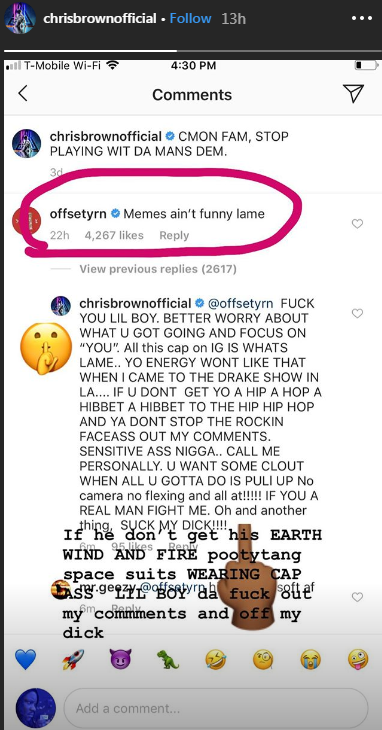Focus the Add a comment field
The width and height of the screenshot is (382, 730).
coord(216,709)
